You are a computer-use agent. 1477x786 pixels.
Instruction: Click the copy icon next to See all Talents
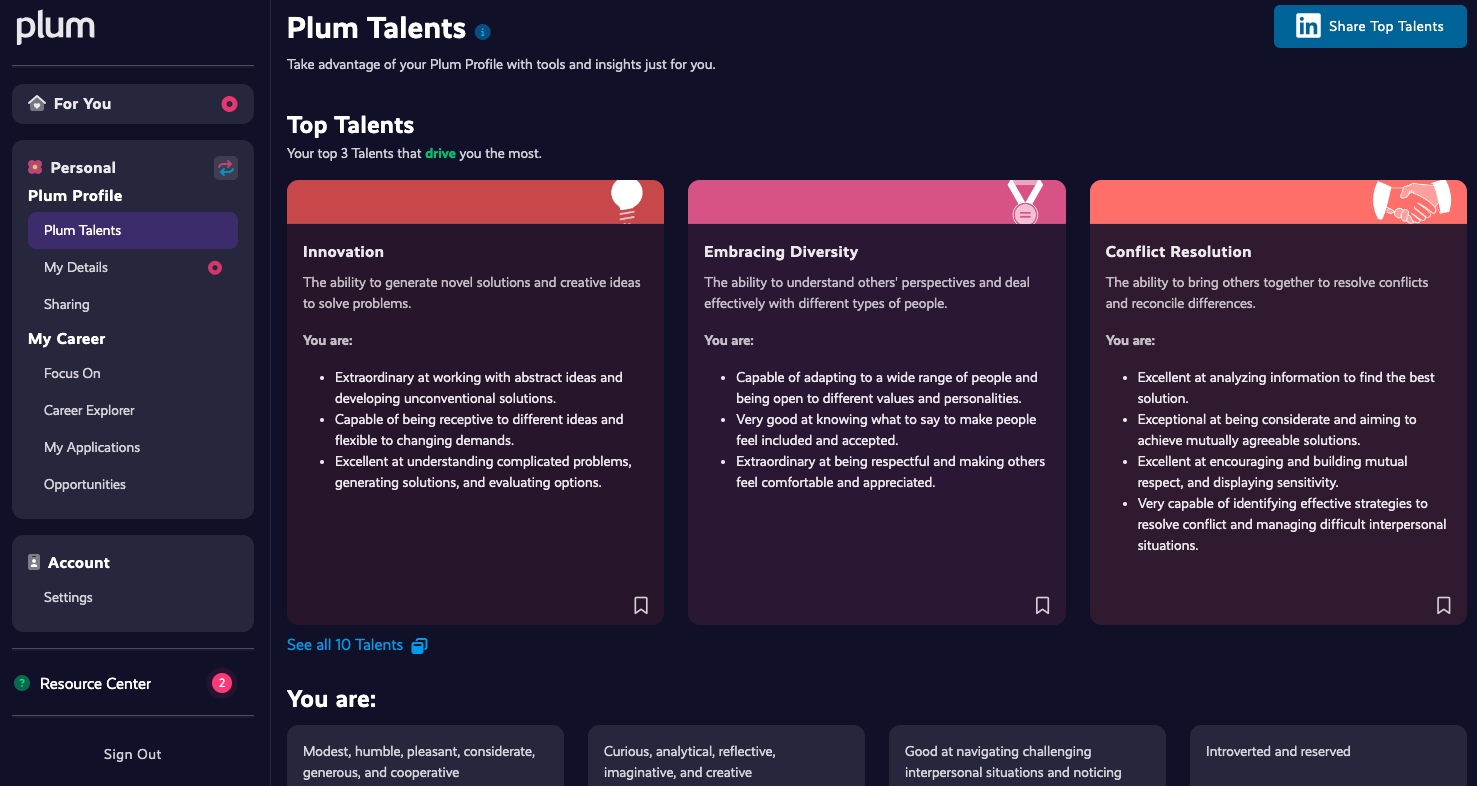(x=420, y=645)
